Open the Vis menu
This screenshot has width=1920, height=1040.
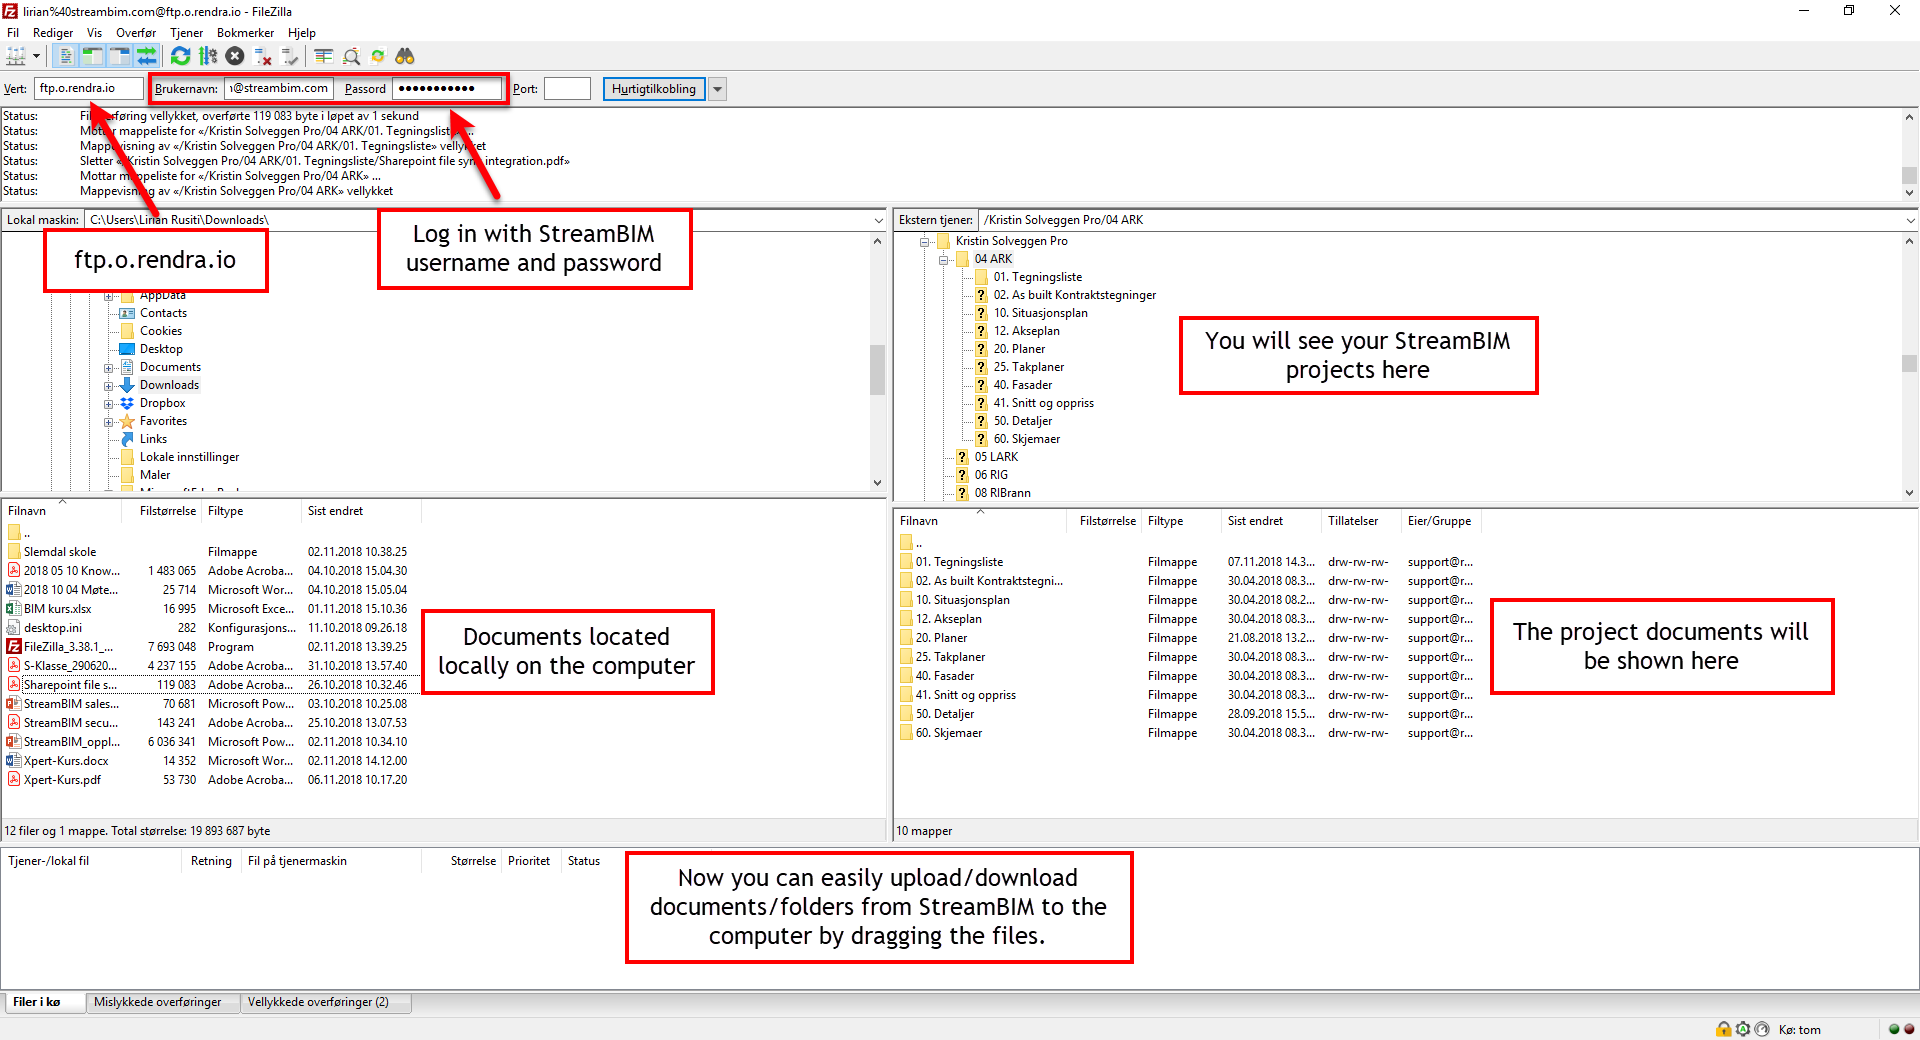pyautogui.click(x=95, y=33)
